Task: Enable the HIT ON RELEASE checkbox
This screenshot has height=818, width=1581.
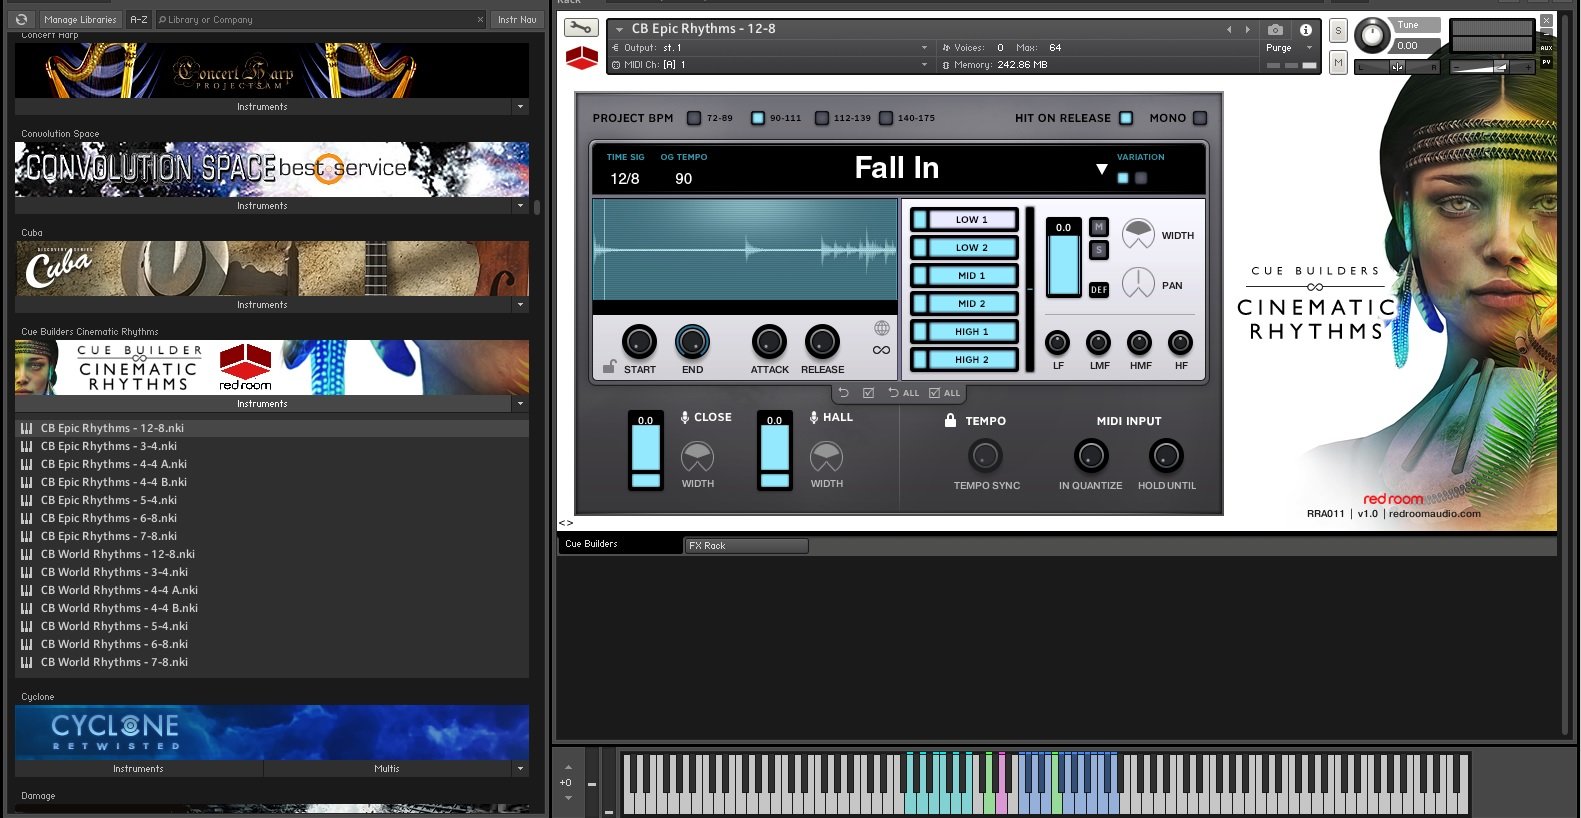Action: pos(1126,118)
